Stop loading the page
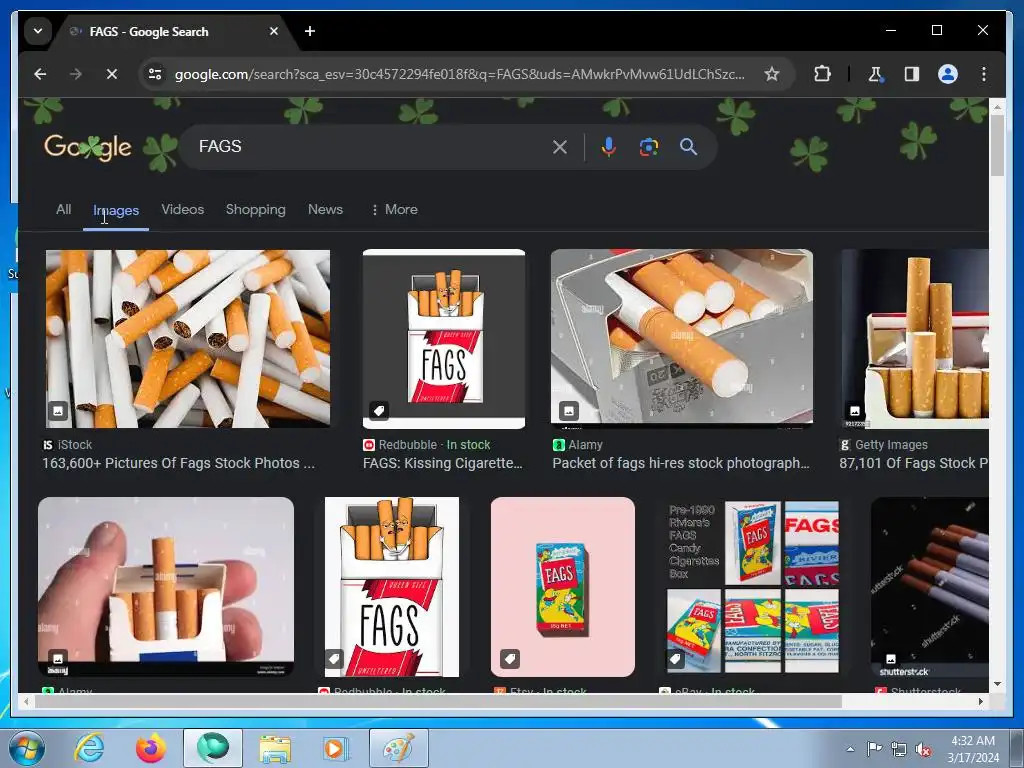1024x768 pixels. (112, 74)
